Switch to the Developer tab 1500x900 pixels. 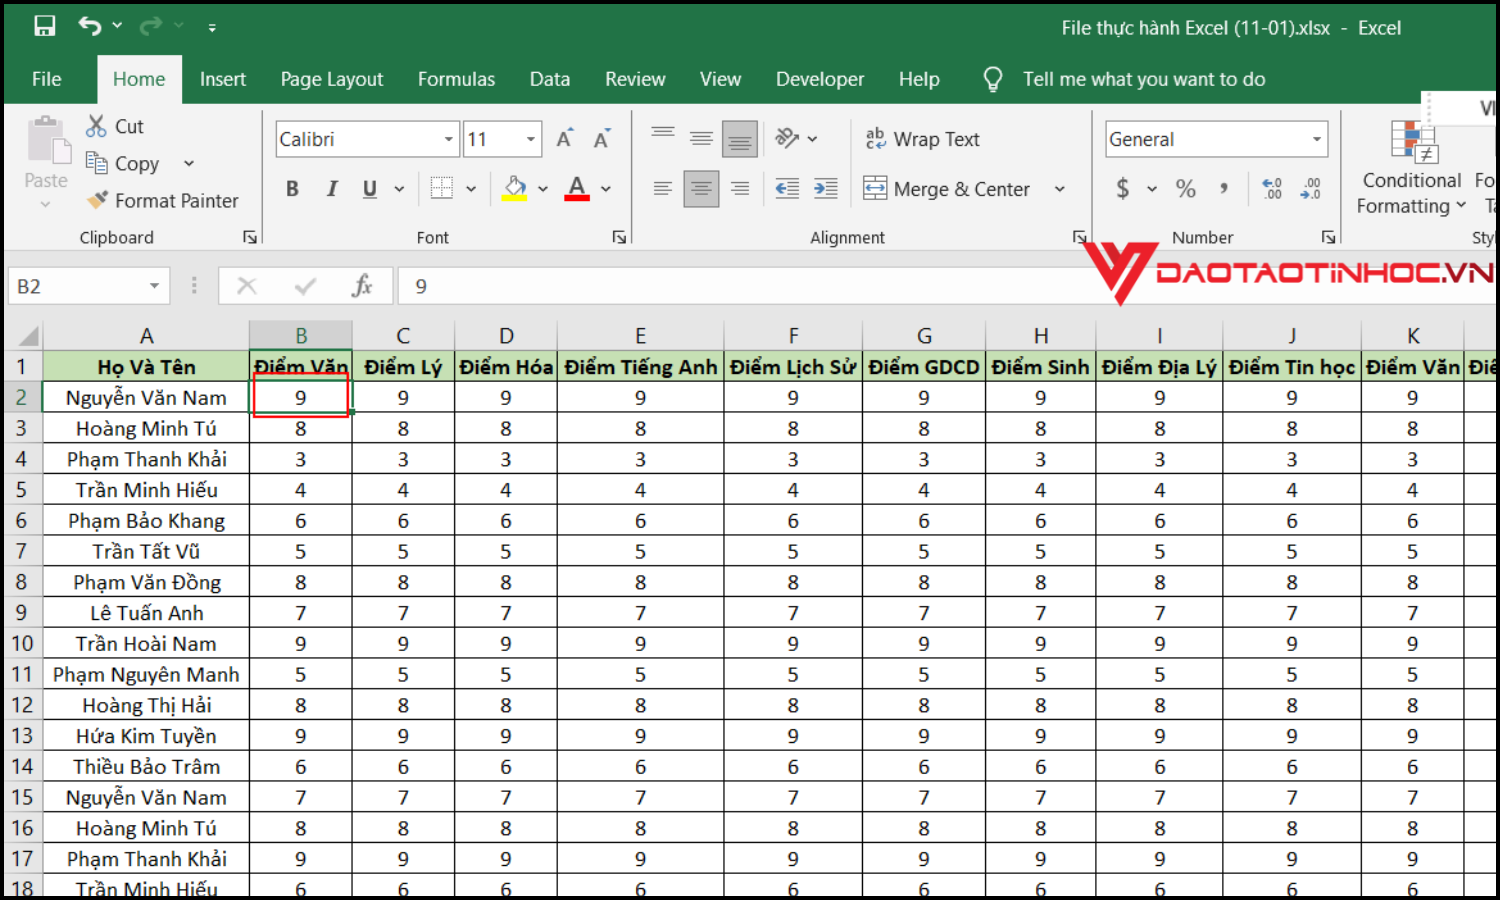(x=820, y=79)
